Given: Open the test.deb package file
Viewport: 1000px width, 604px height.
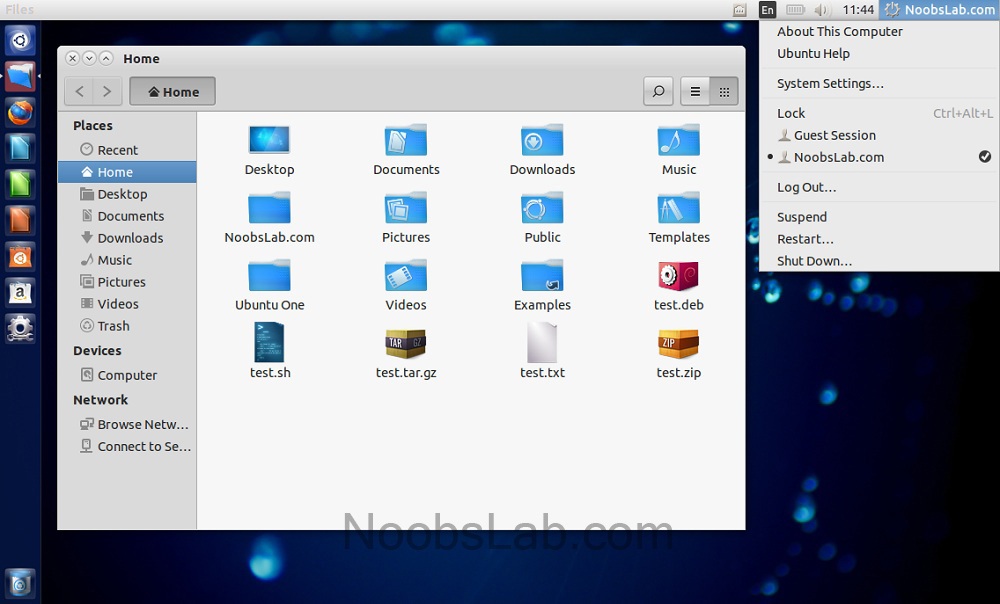Looking at the screenshot, I should tap(678, 277).
